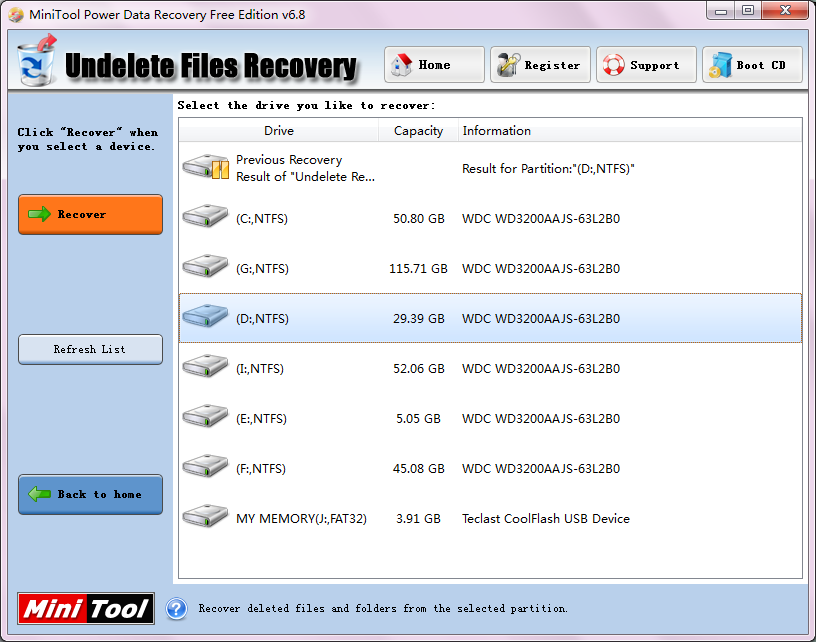Click 'Result for Partition:"(D:,NTFS)"' text

tap(549, 169)
